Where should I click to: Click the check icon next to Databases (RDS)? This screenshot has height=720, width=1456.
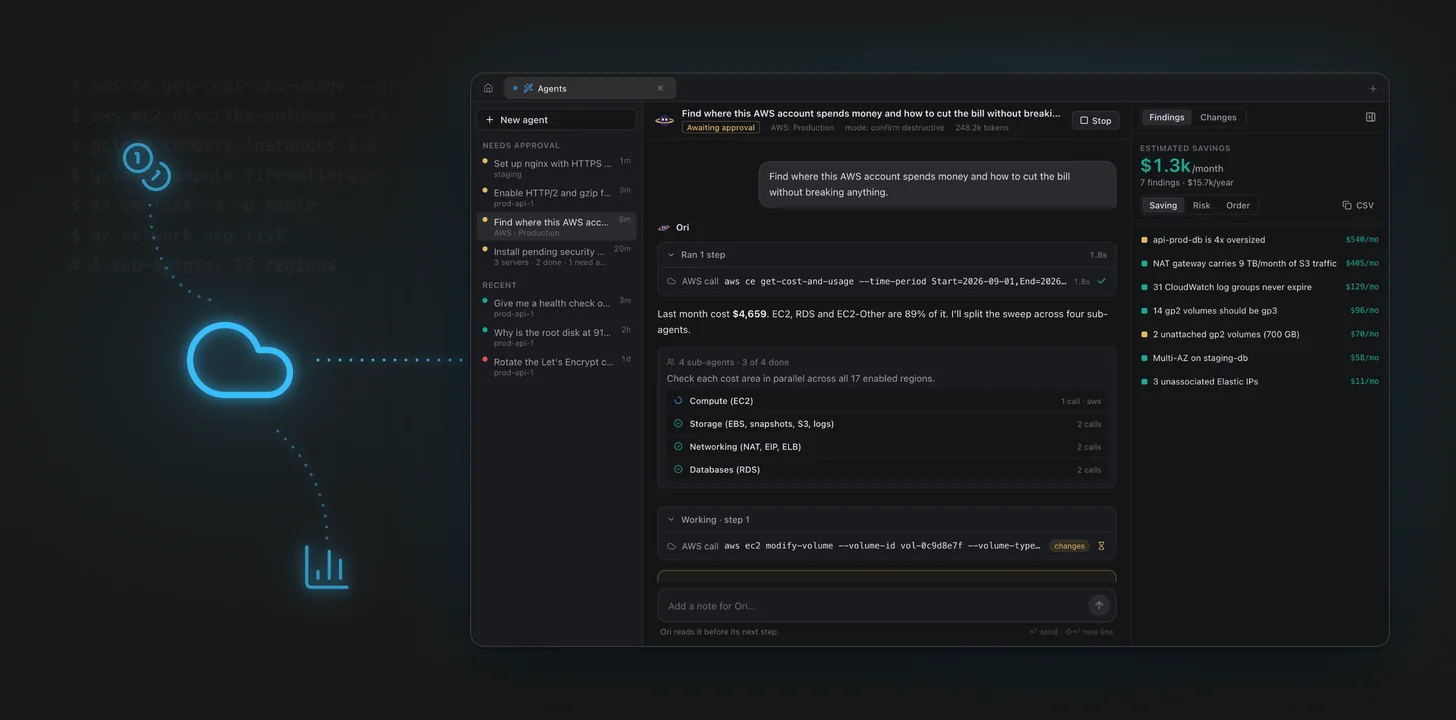[678, 469]
